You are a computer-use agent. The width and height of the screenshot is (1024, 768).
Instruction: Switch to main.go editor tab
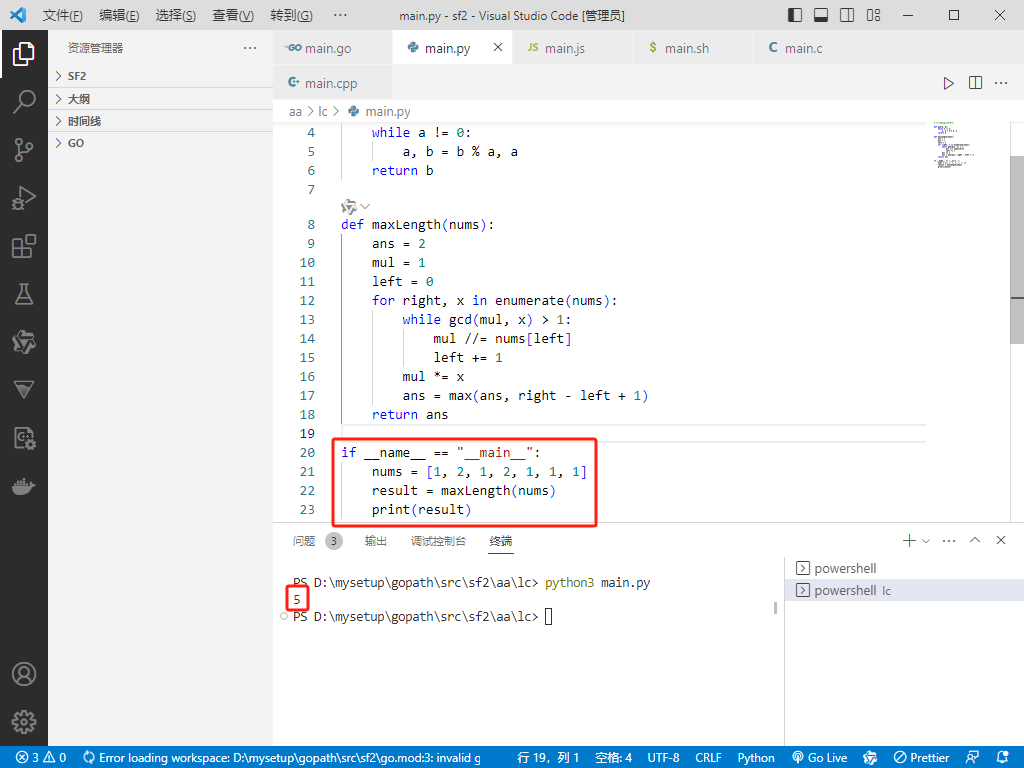pyautogui.click(x=332, y=48)
